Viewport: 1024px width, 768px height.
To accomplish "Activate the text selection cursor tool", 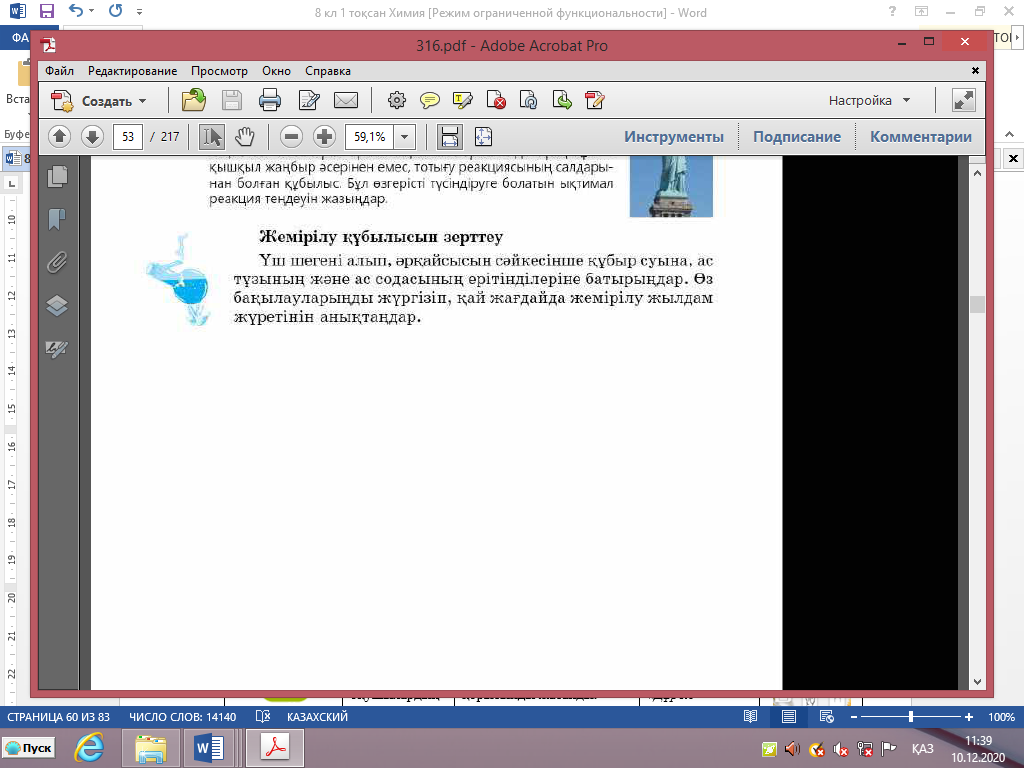I will coord(212,137).
